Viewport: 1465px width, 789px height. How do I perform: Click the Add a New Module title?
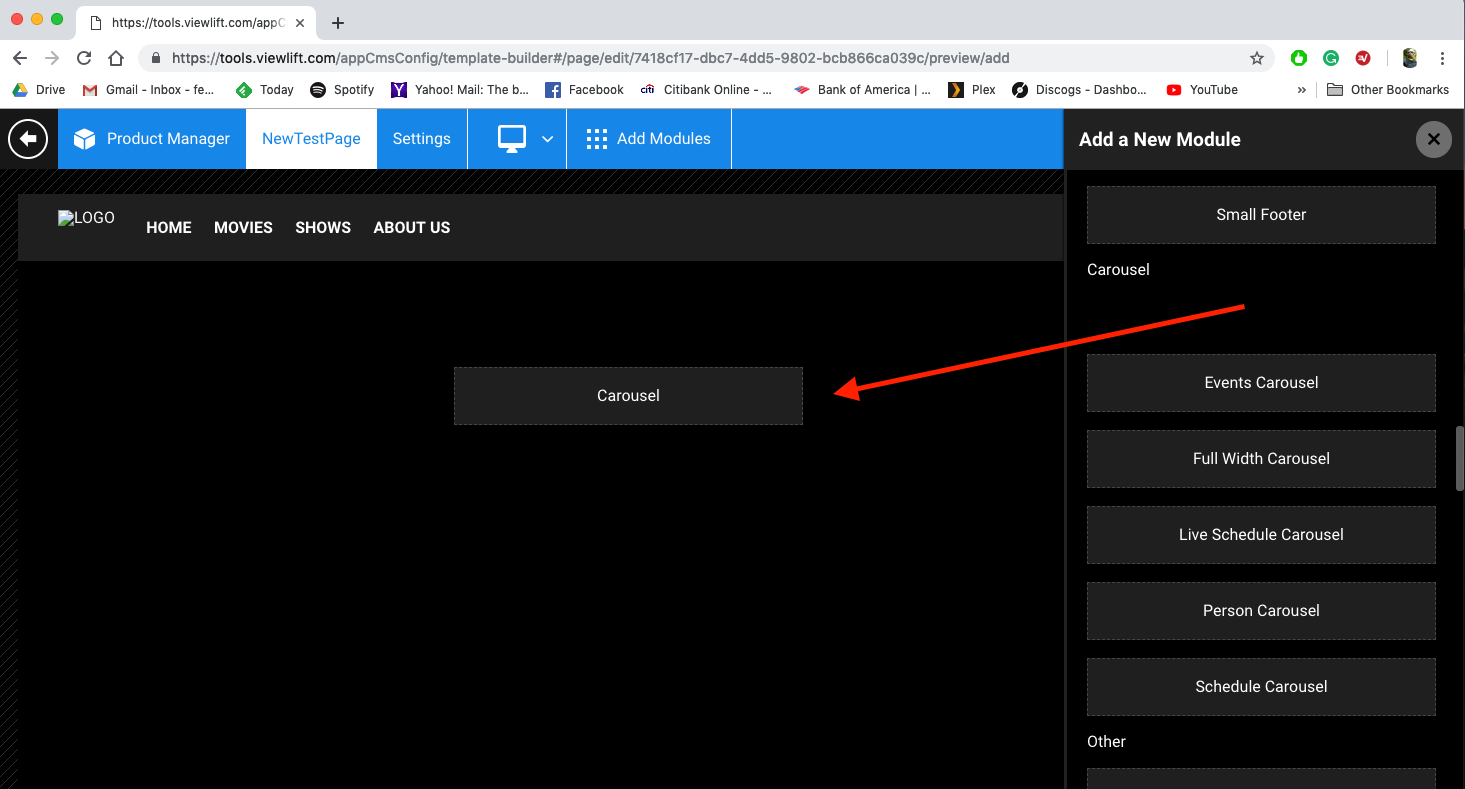click(1160, 140)
